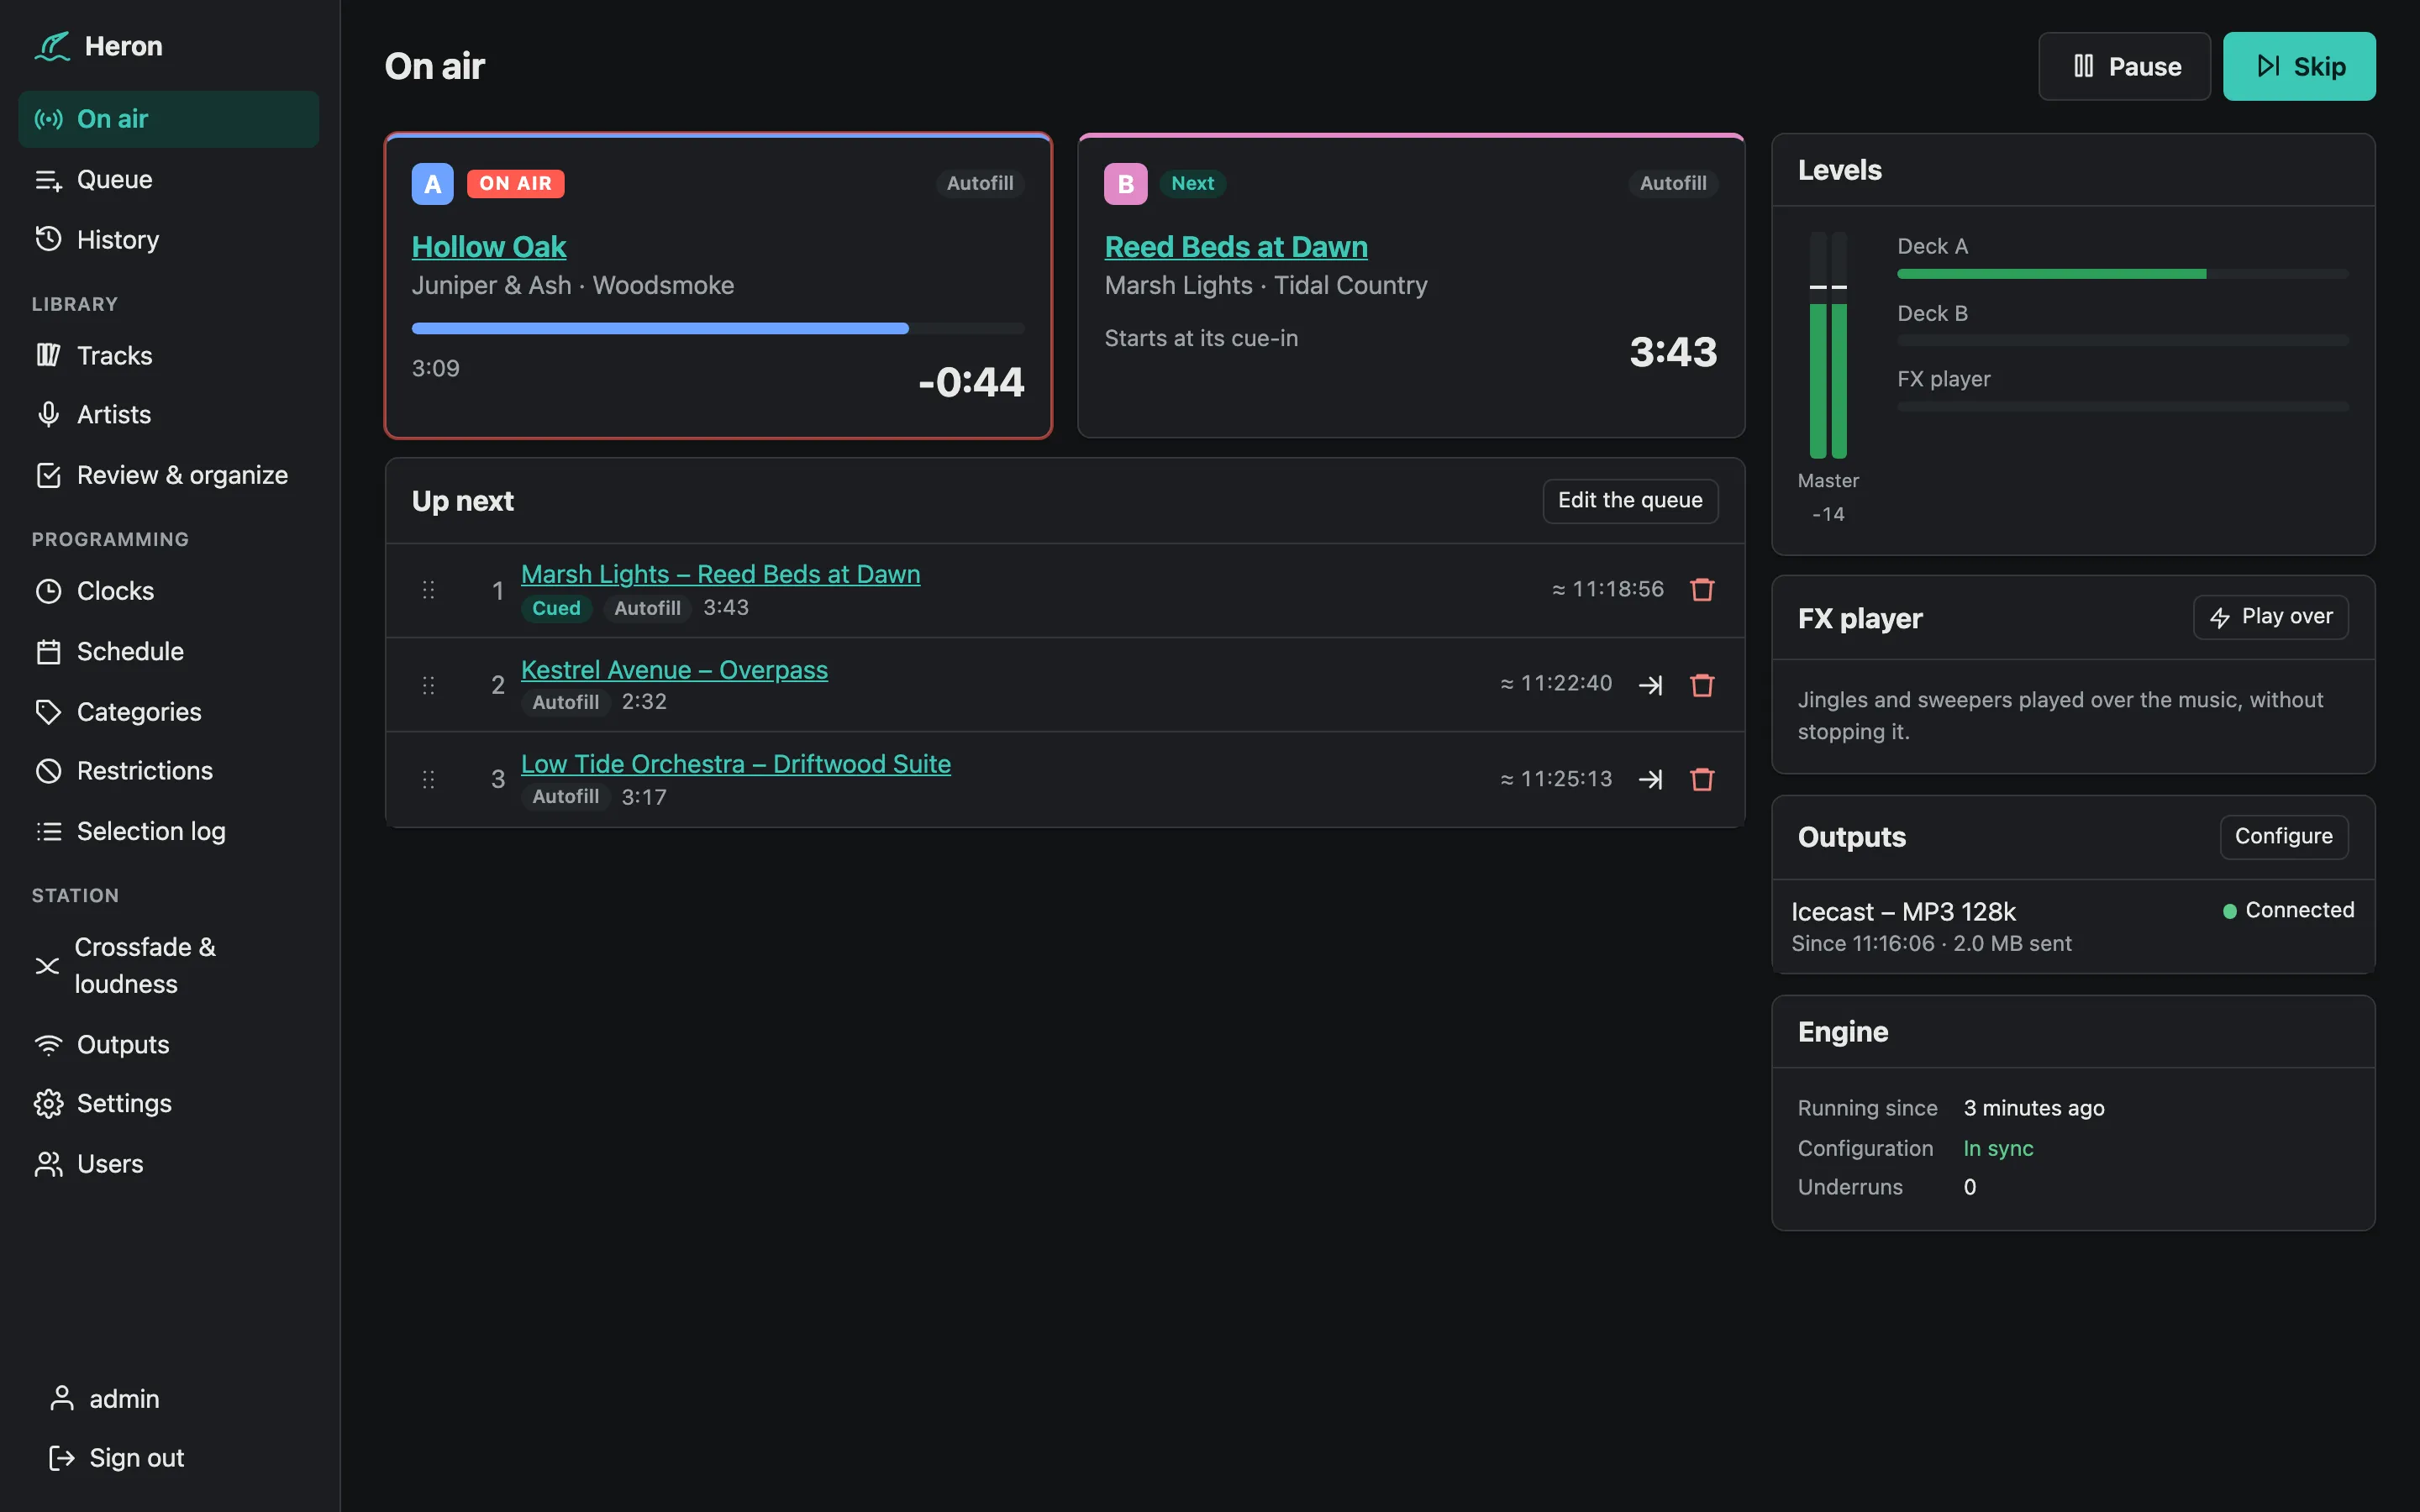Screen dimensions: 2420x1512
Task: Select the On air sidebar item
Action: point(168,119)
